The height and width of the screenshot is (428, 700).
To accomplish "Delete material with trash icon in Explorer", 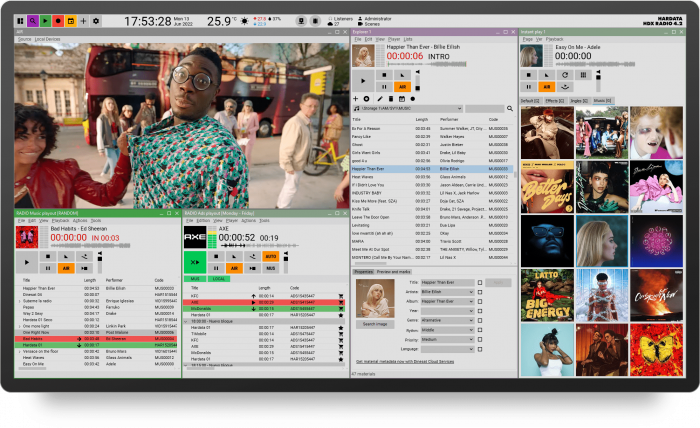I will coord(391,99).
